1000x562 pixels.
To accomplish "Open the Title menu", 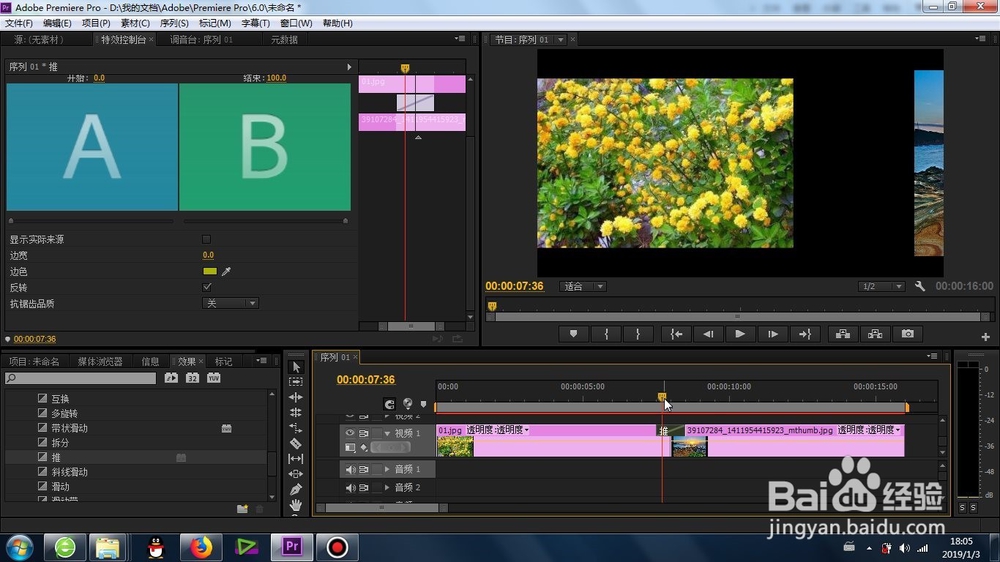I will pyautogui.click(x=255, y=23).
